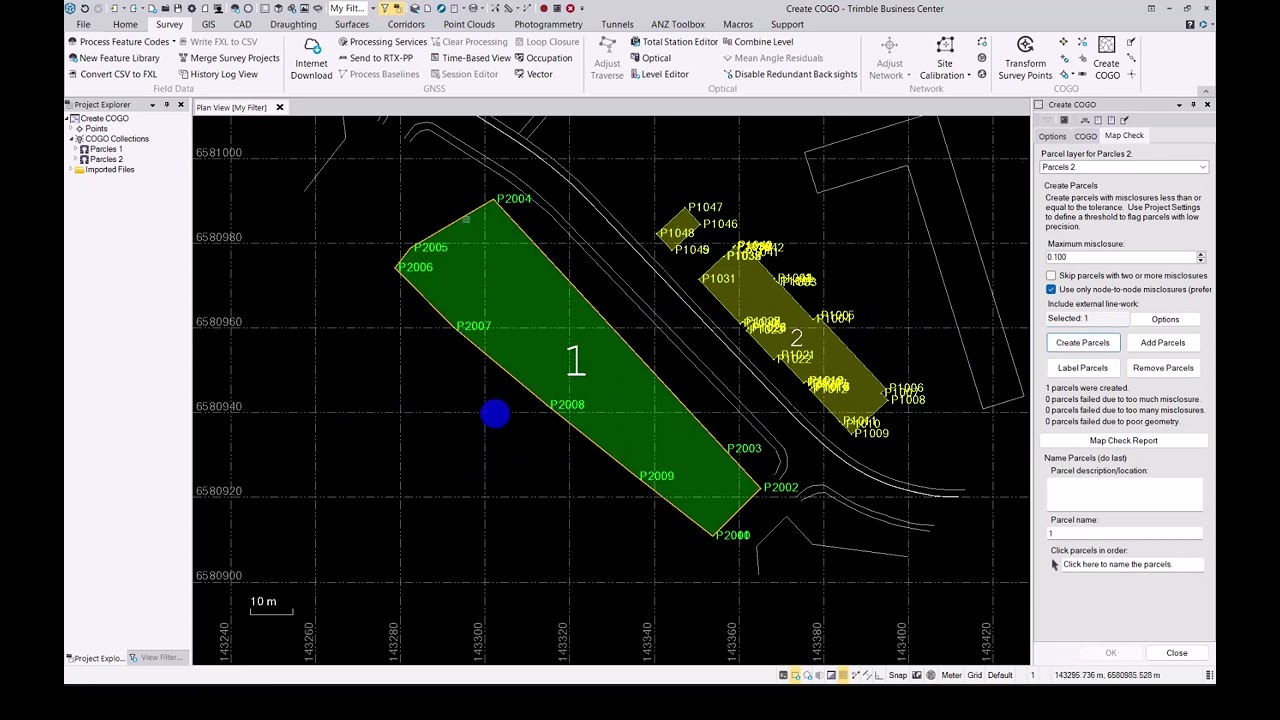The height and width of the screenshot is (720, 1280).
Task: Launch Convert CSV to FXL
Action: [112, 74]
